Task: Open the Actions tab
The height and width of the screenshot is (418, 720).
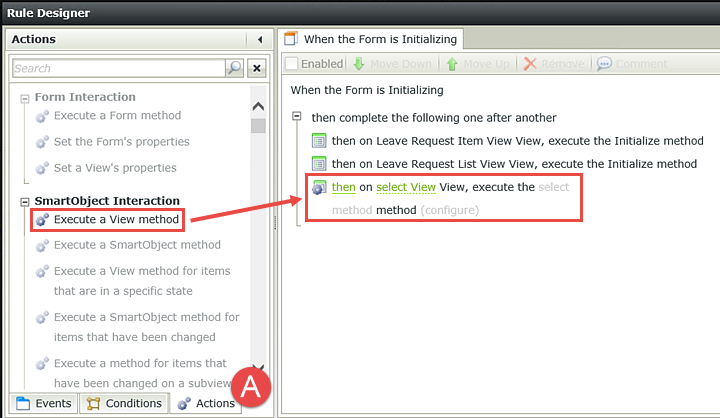Action: (x=206, y=403)
